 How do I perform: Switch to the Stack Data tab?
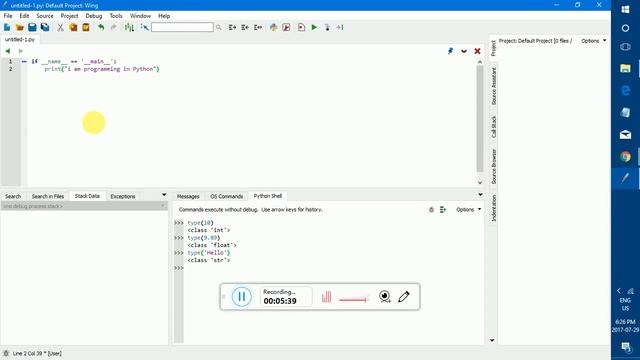pyautogui.click(x=87, y=196)
